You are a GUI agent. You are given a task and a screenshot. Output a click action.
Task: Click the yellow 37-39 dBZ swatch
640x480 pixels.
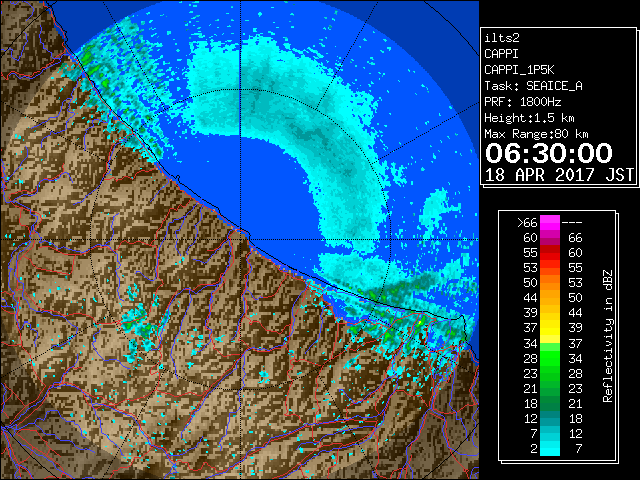coord(550,328)
